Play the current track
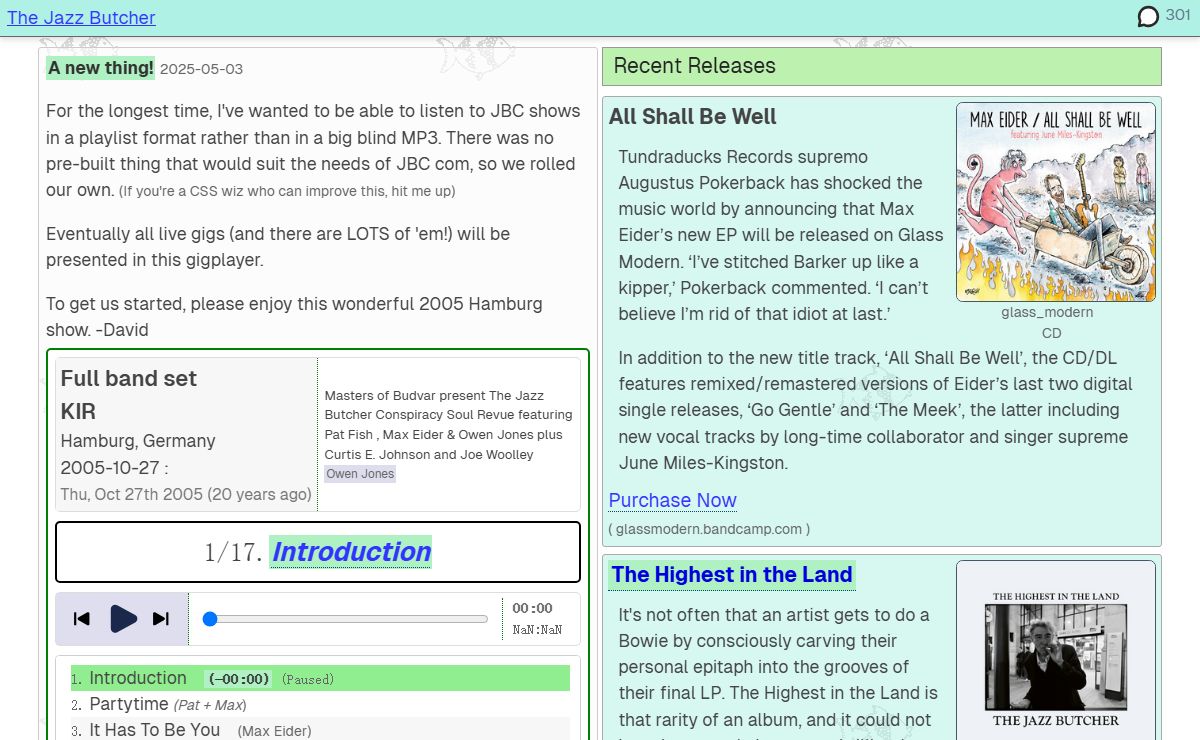This screenshot has width=1200, height=740. pyautogui.click(x=123, y=619)
